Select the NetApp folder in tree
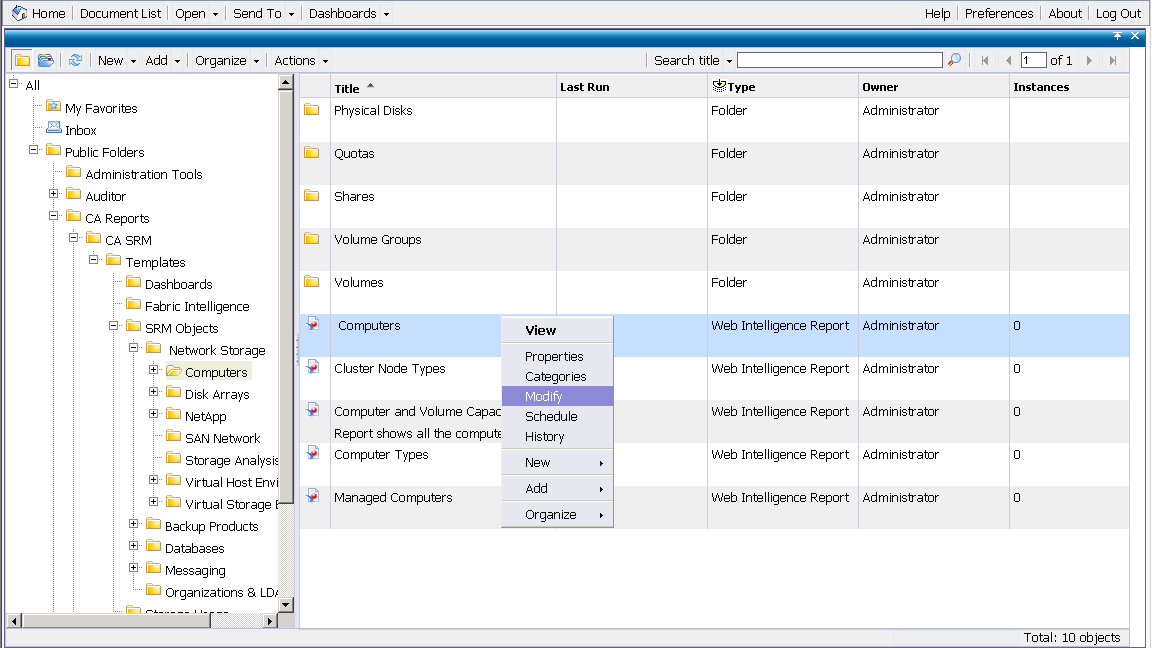1152x648 pixels. pyautogui.click(x=205, y=416)
